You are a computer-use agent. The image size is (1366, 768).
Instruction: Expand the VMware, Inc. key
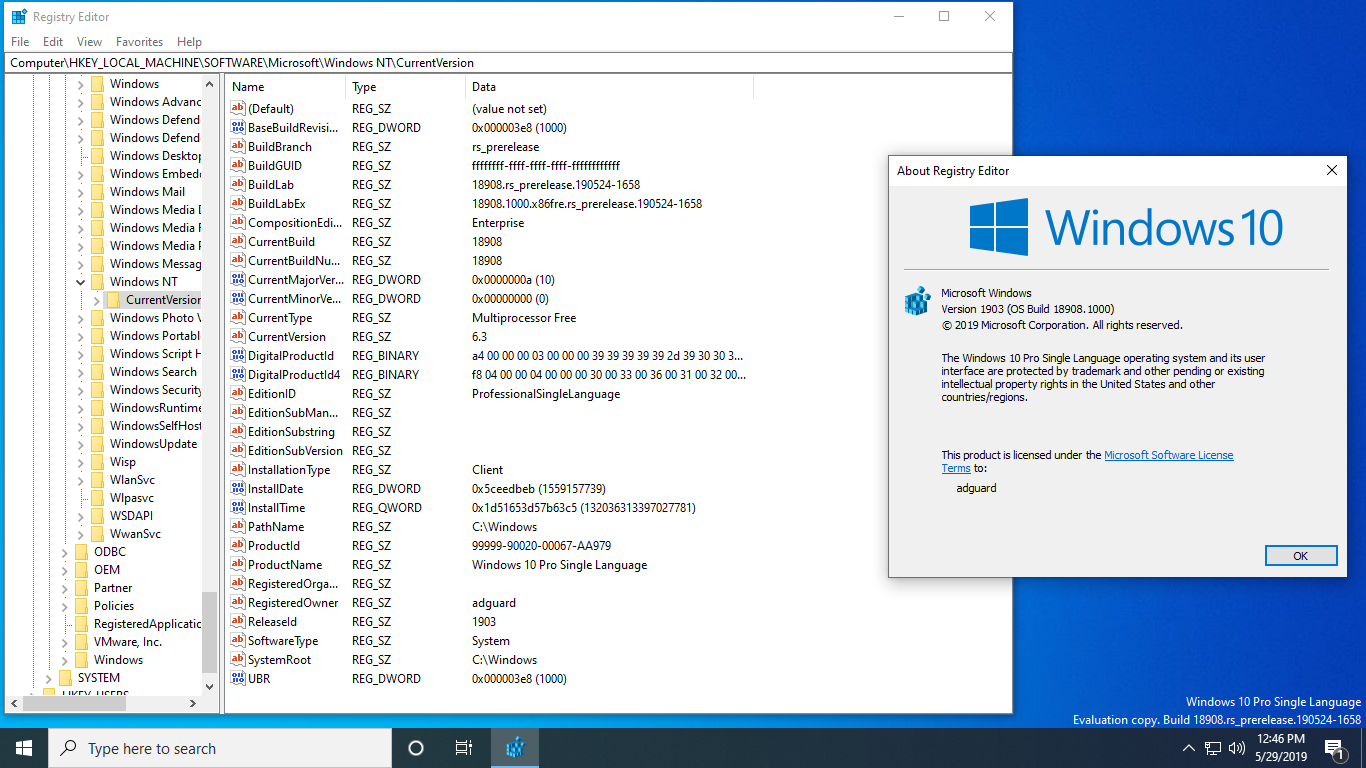tap(65, 642)
